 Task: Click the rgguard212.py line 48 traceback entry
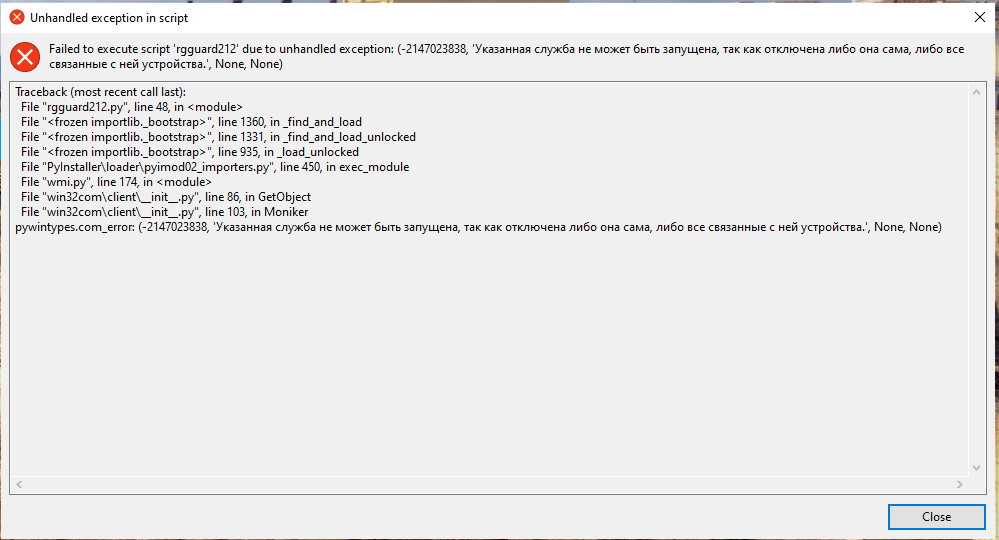(131, 107)
